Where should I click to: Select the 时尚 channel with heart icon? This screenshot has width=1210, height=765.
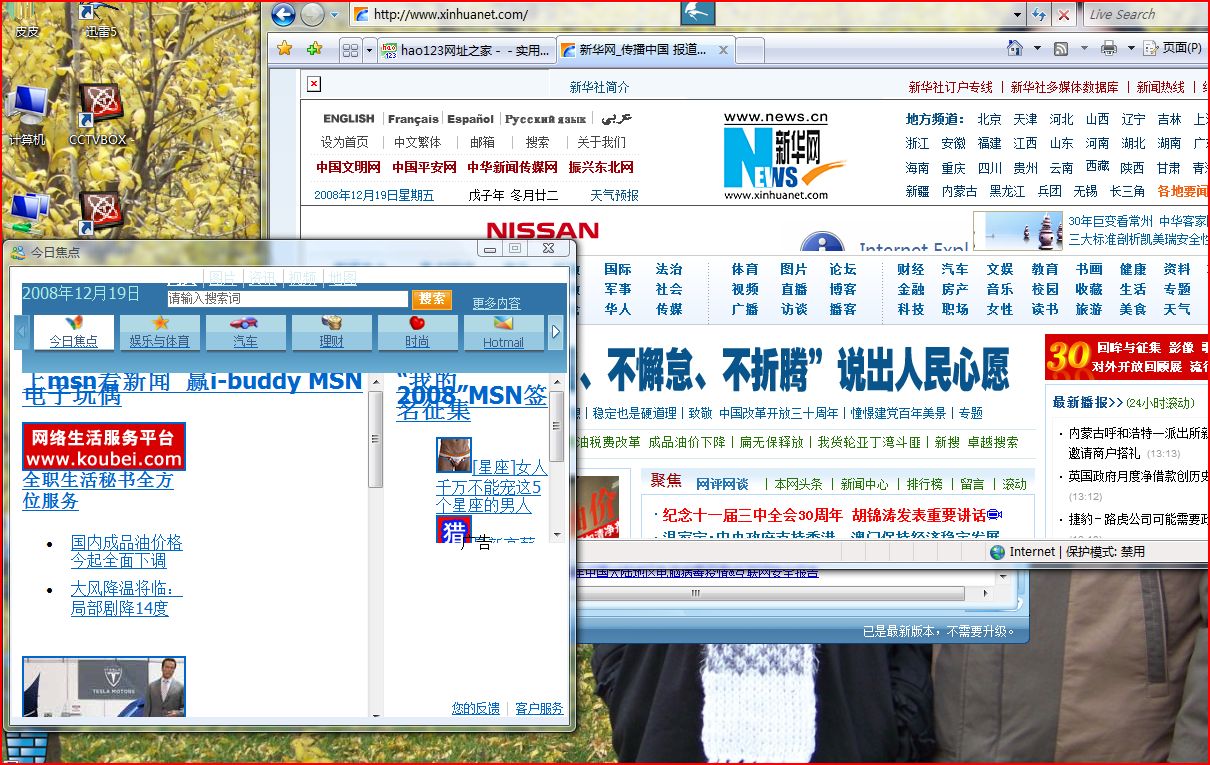[417, 332]
